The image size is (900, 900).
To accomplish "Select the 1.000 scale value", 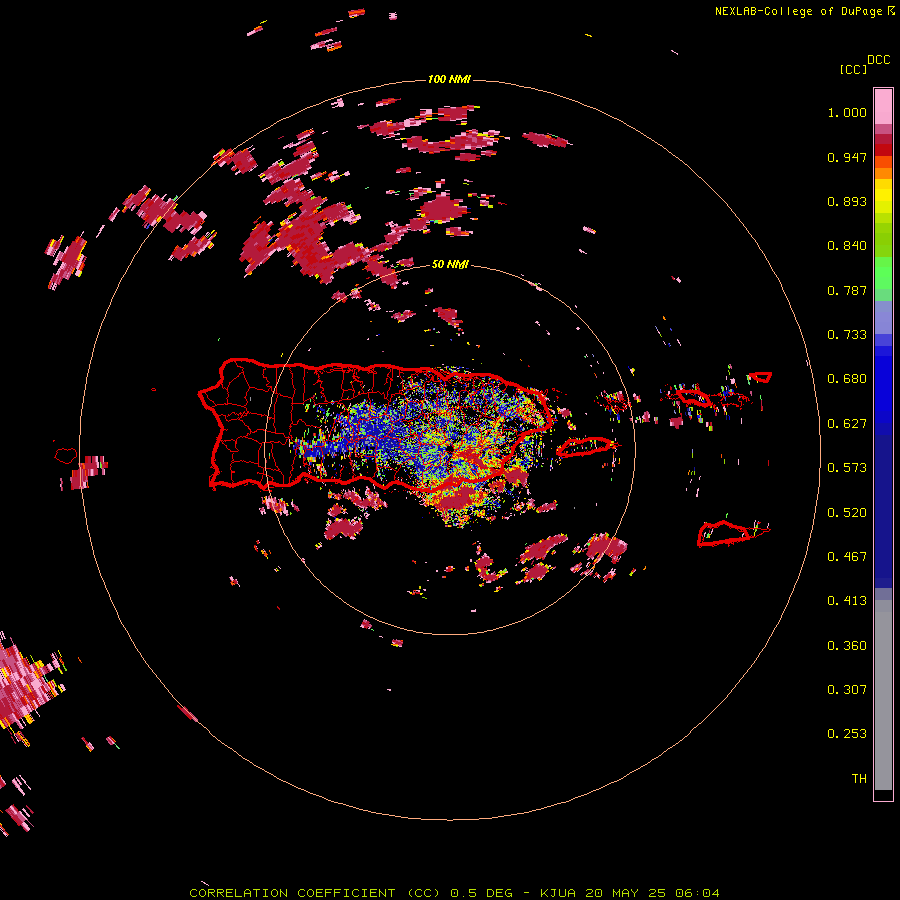I will 847,112.
